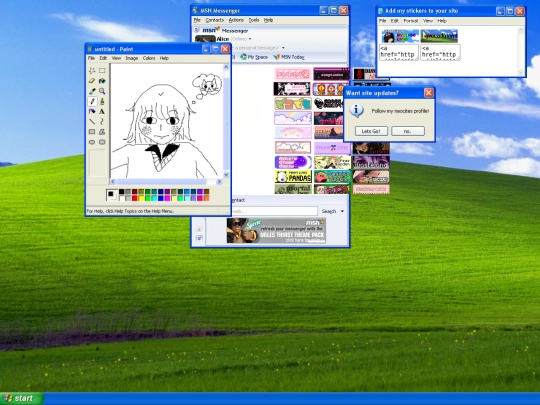Screen dimensions: 540x405
Task: Choose the Ellipse tool in Paint
Action: click(x=92, y=142)
